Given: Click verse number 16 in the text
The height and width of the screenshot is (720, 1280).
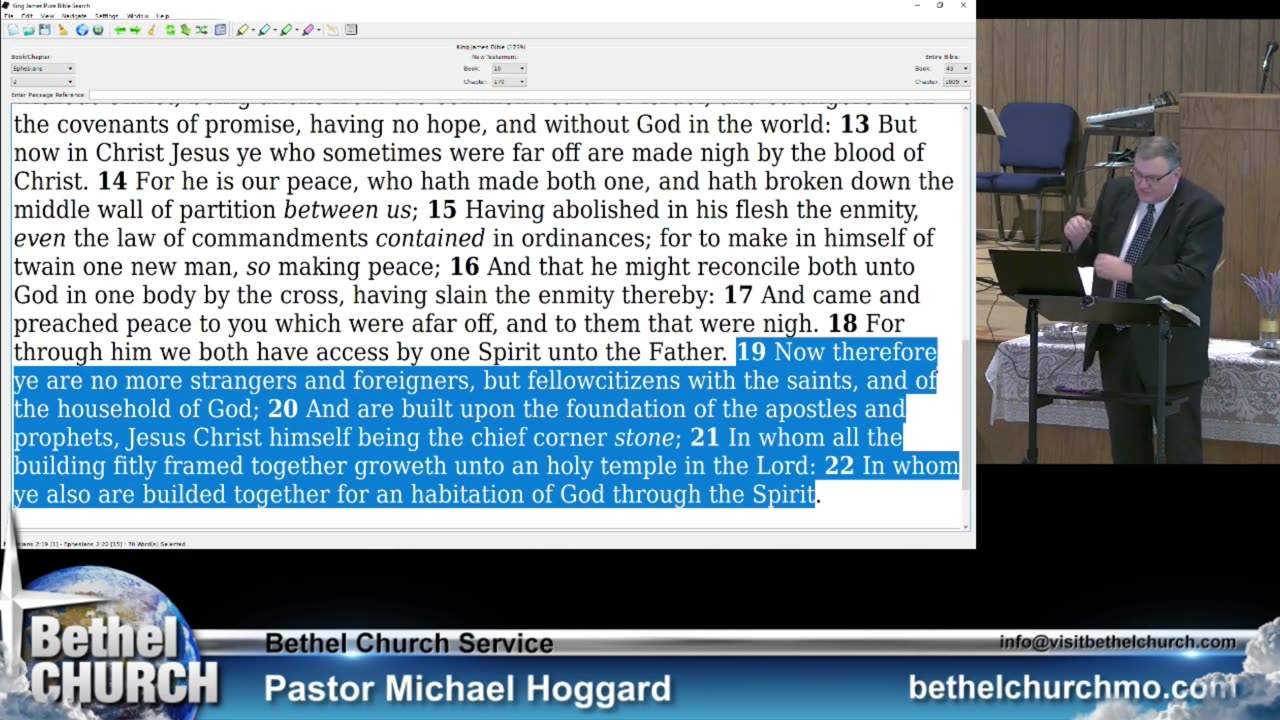Looking at the screenshot, I should 464,267.
